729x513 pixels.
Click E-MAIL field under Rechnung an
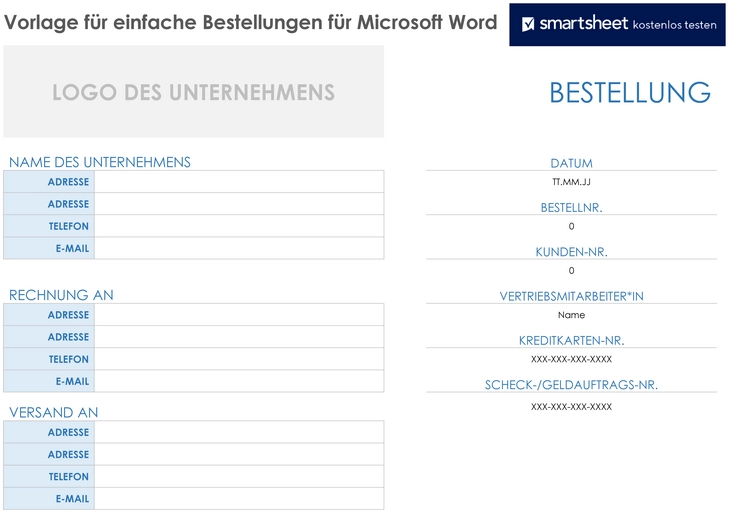point(239,381)
